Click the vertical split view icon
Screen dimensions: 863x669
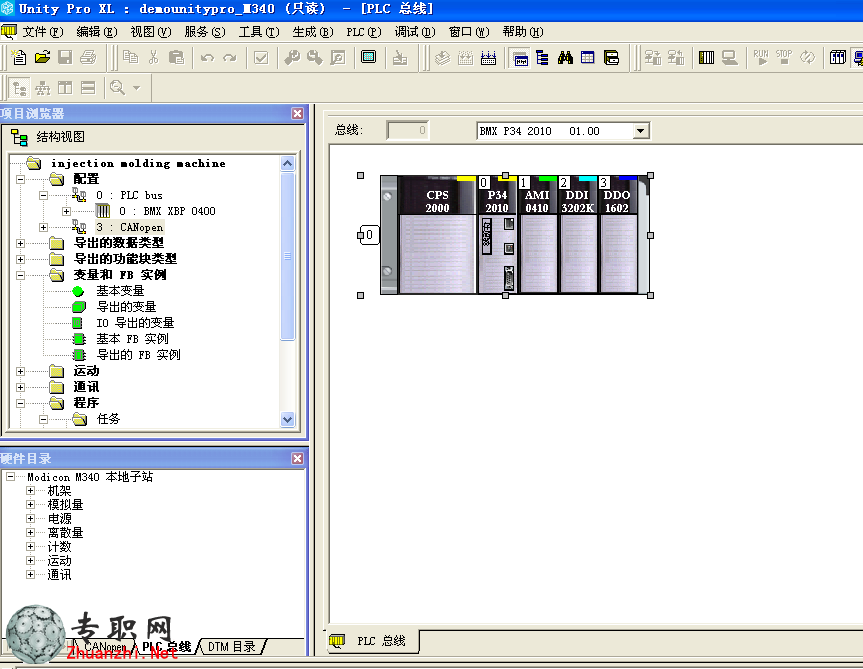coord(65,87)
